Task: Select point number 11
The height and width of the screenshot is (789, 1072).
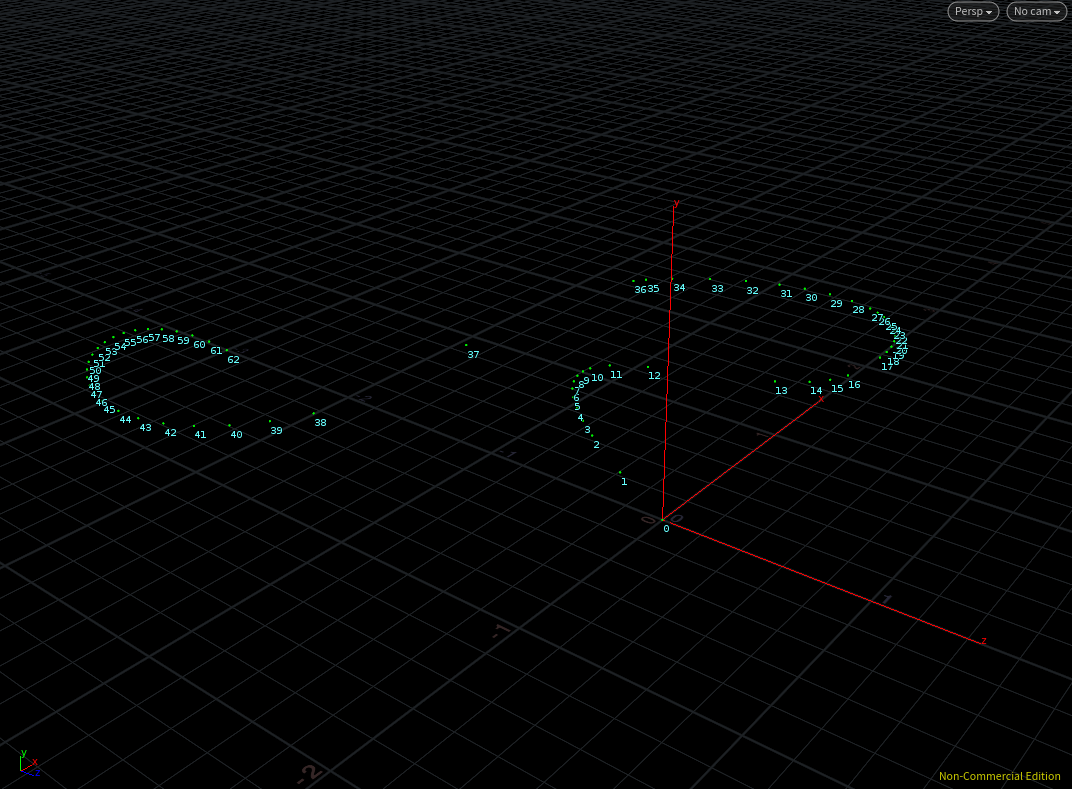Action: [x=616, y=374]
